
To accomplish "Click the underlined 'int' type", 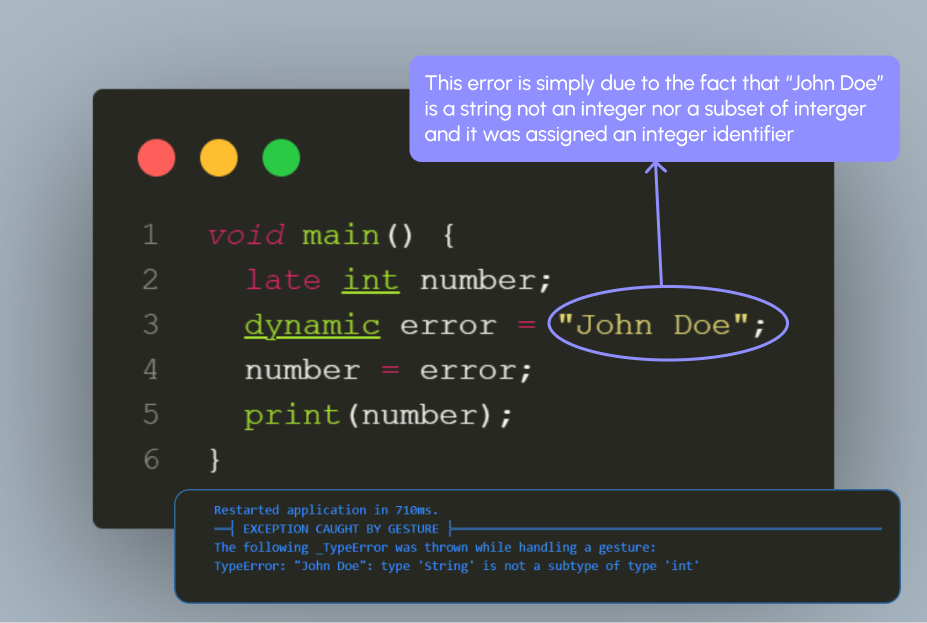I will click(371, 280).
